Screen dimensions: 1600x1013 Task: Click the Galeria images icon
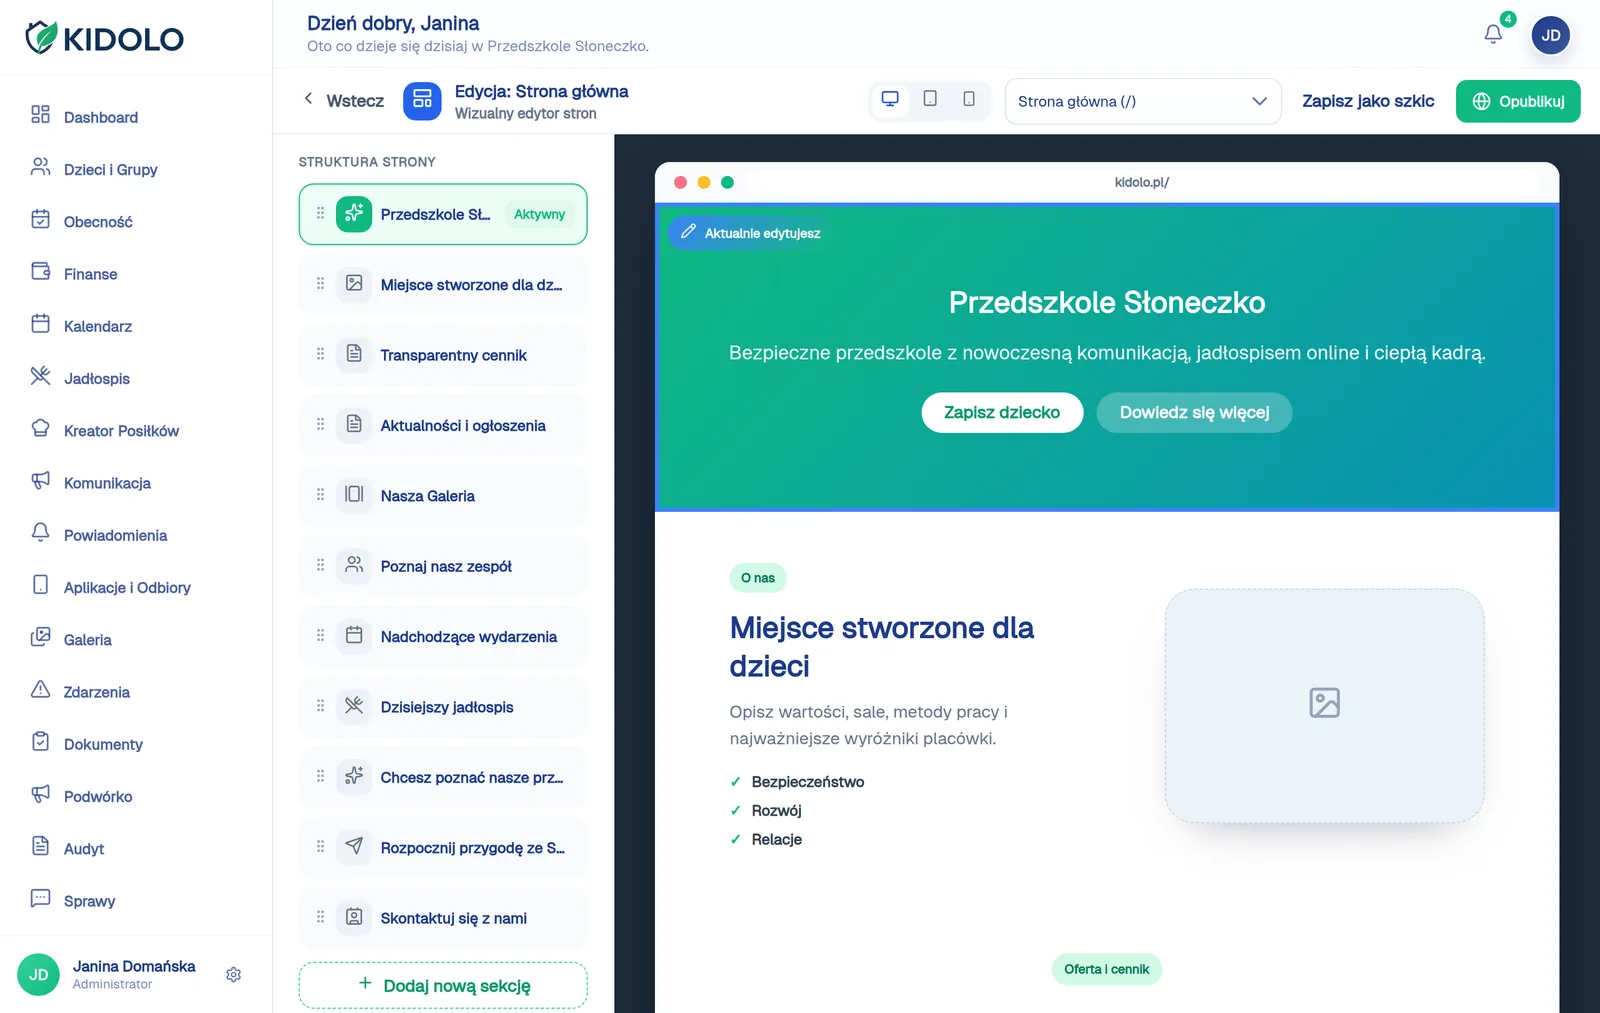tap(40, 637)
